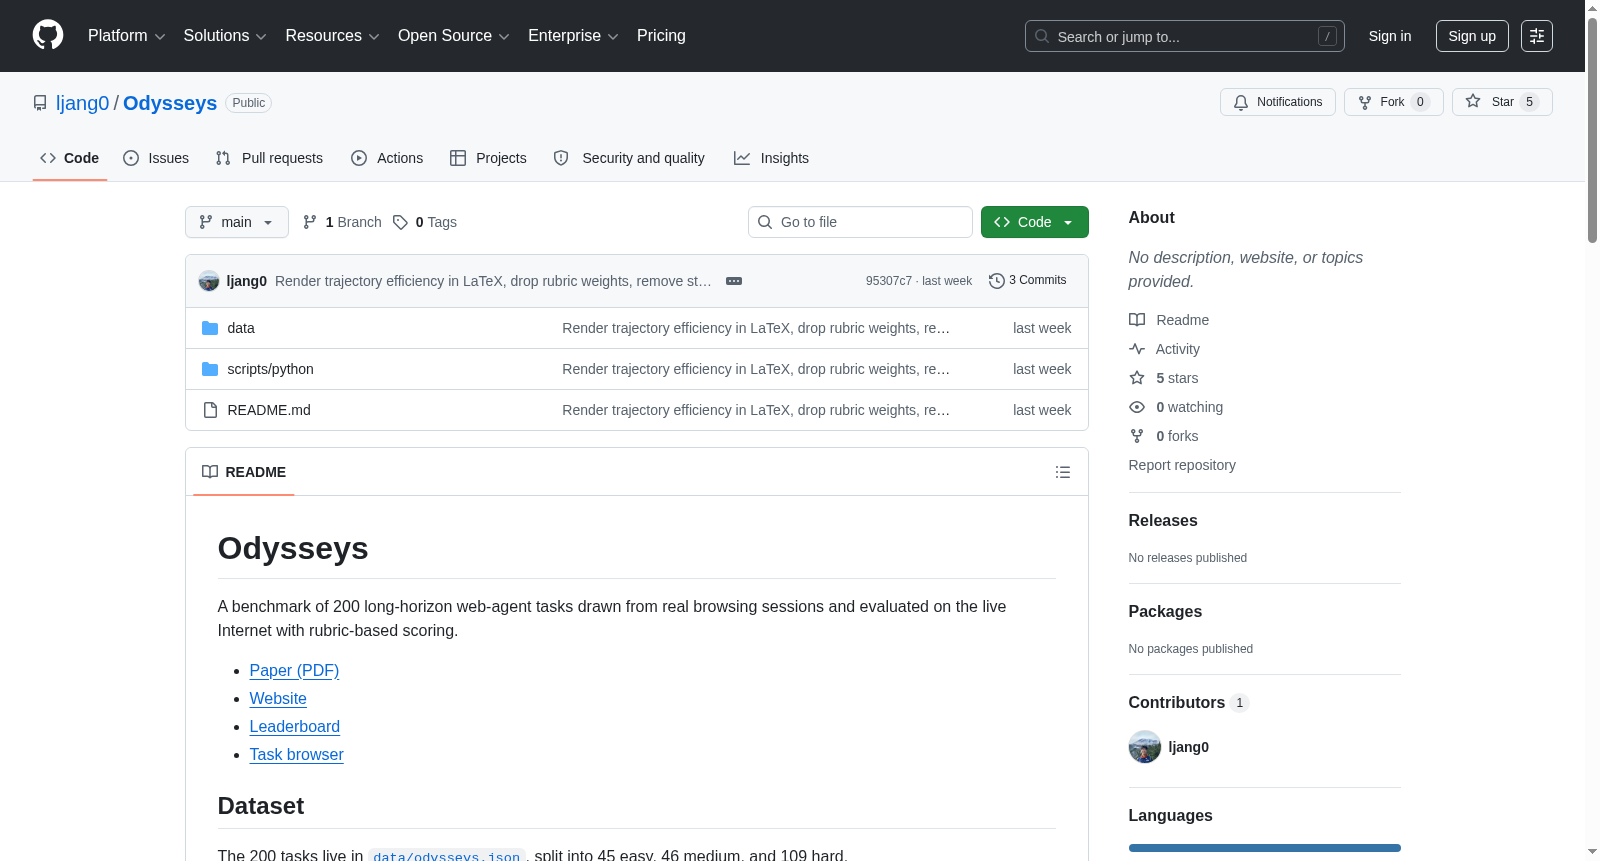Click the Languages color bar
This screenshot has height=861, width=1600.
(x=1265, y=848)
